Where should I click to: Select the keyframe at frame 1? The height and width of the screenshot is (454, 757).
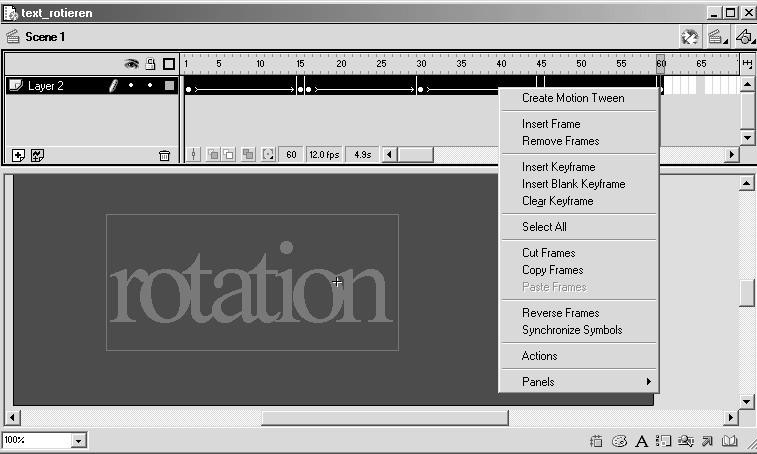click(188, 89)
